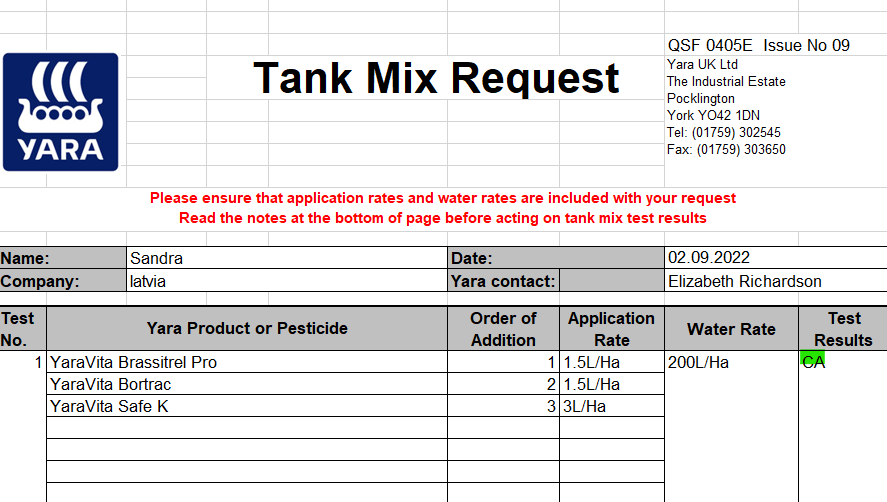The height and width of the screenshot is (502, 887).
Task: Click the 3L/Ha application rate cell
Action: click(x=611, y=406)
